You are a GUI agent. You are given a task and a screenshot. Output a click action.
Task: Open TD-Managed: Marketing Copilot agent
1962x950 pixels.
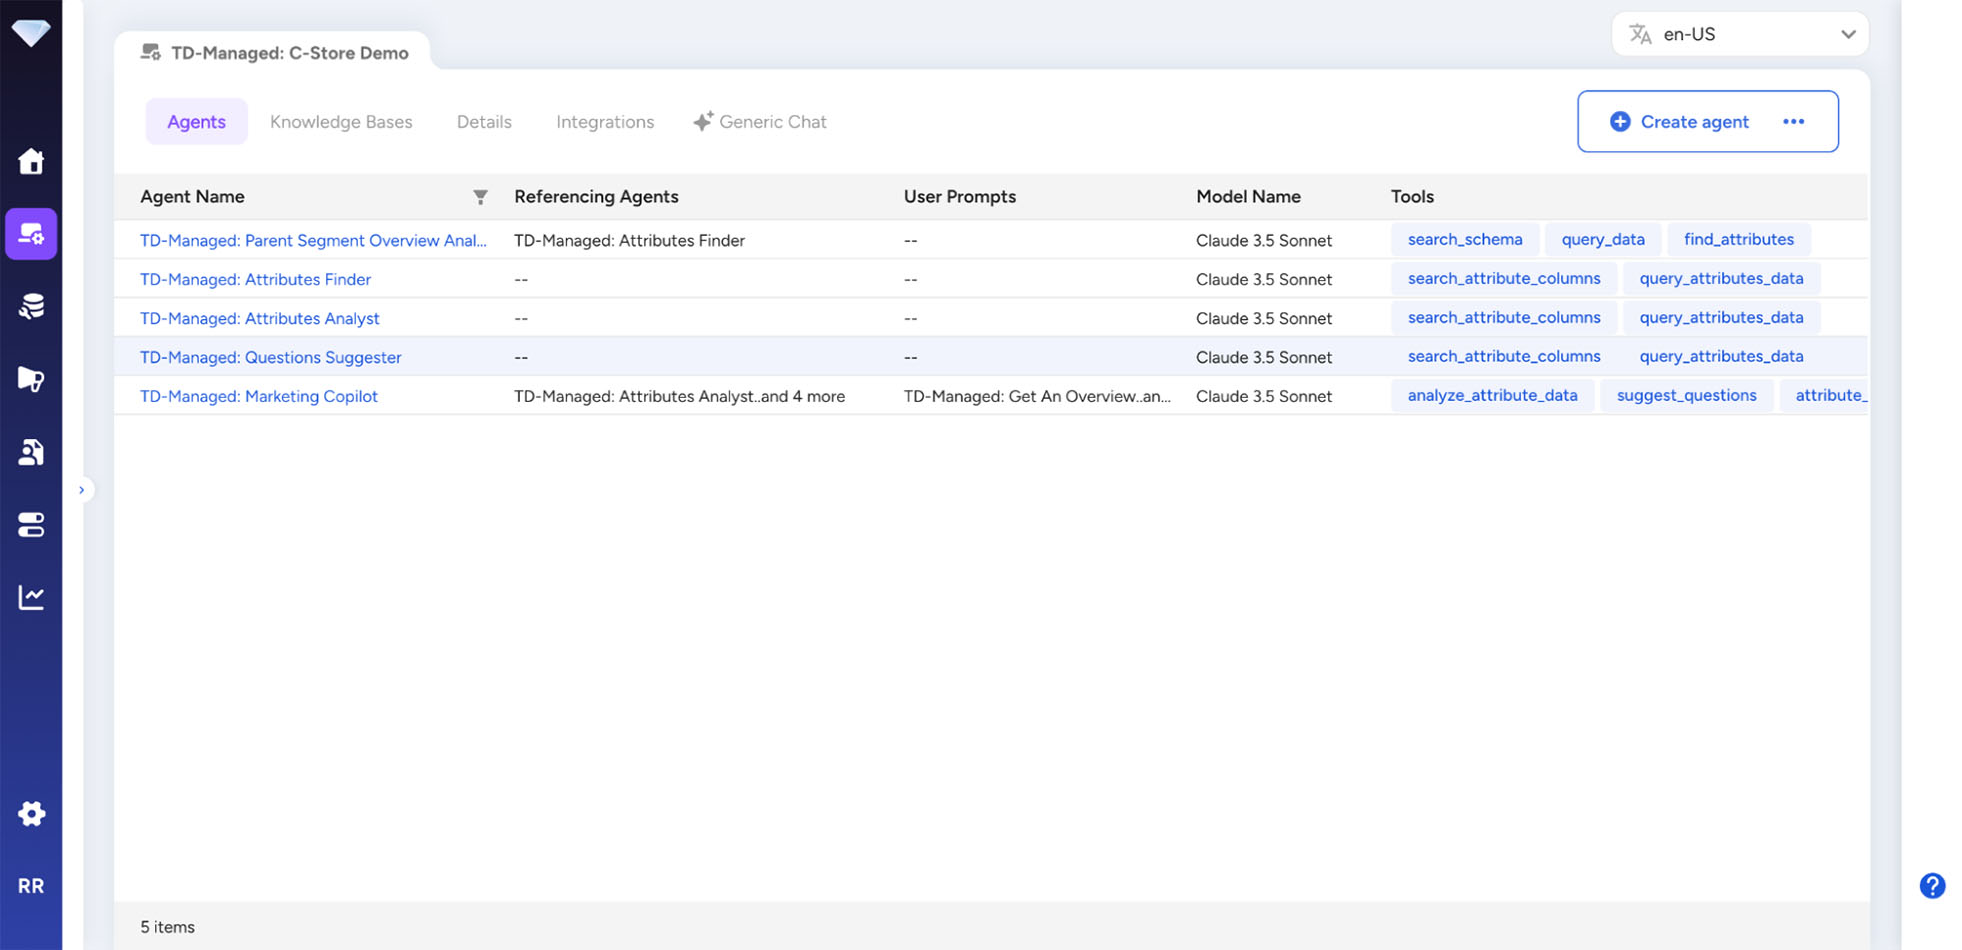[259, 396]
